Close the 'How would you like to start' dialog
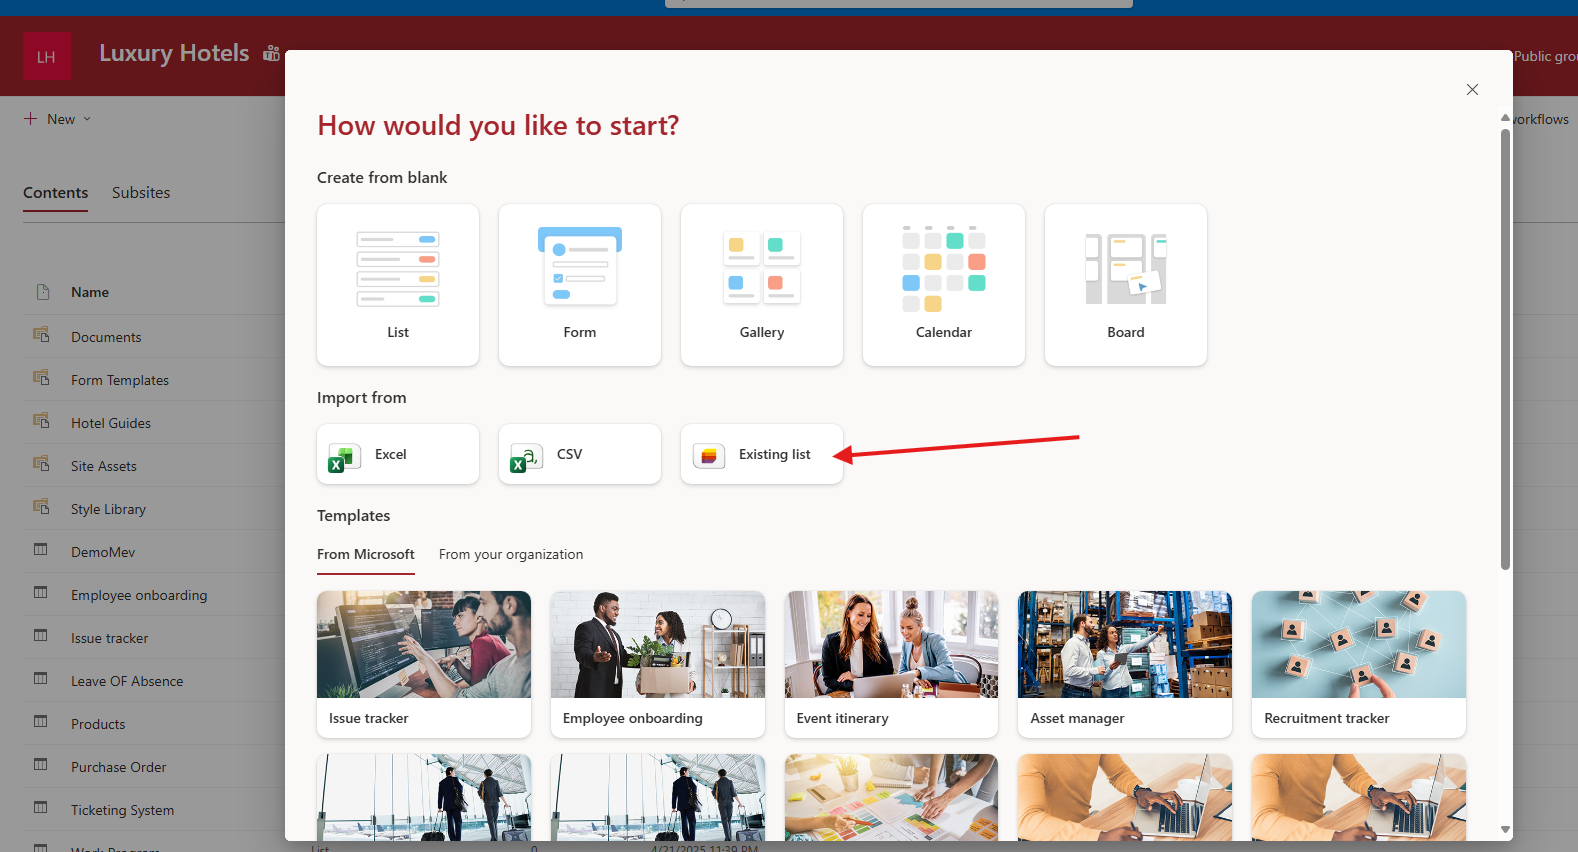 pos(1472,90)
